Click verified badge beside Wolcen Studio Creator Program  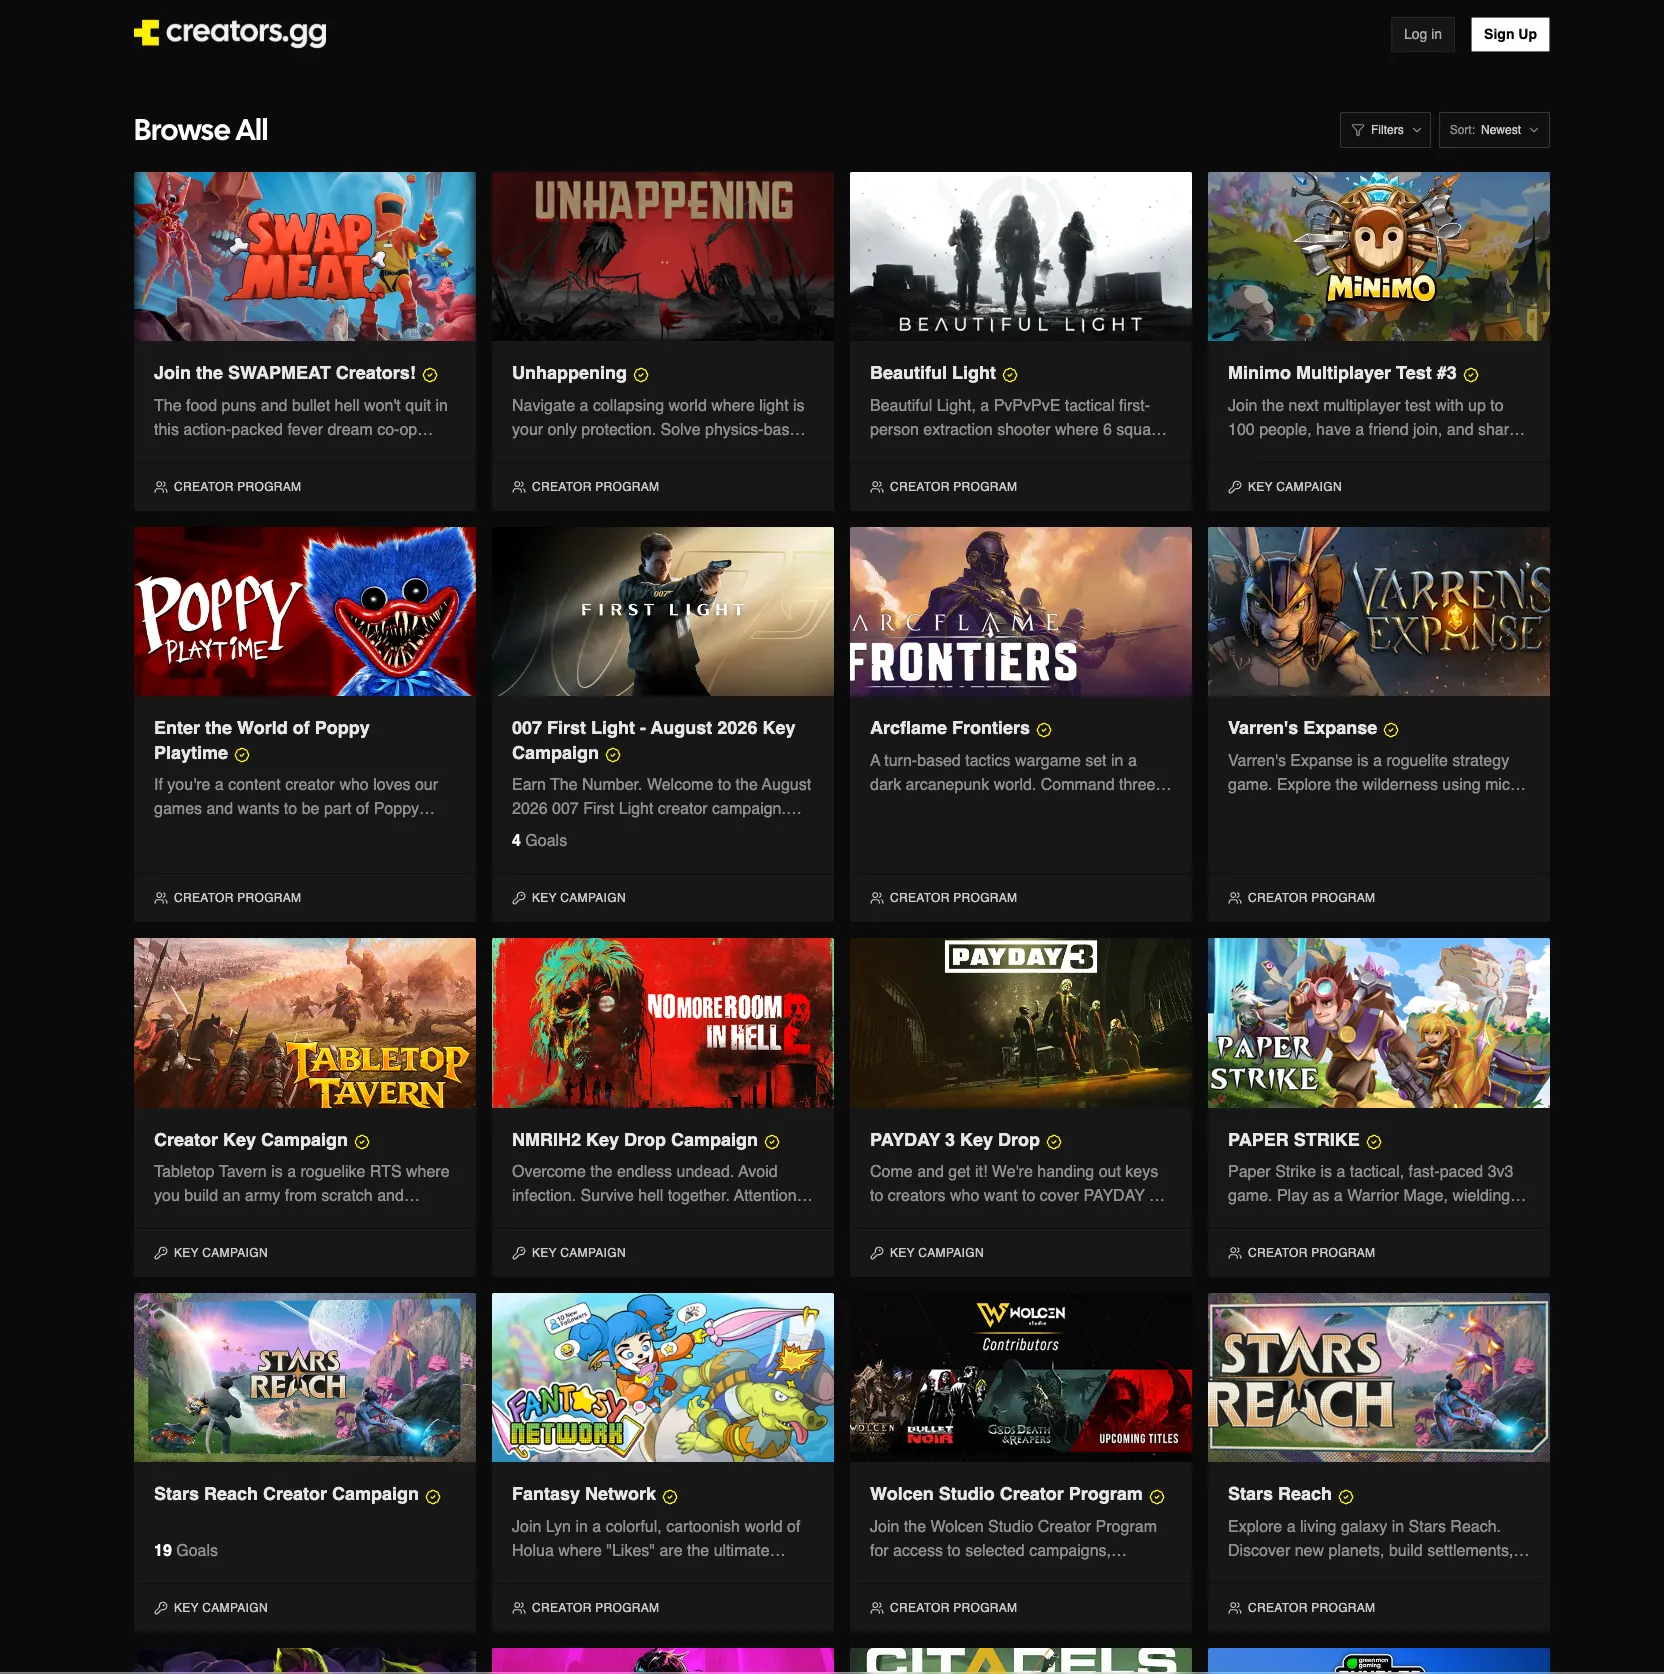[x=1157, y=1497]
